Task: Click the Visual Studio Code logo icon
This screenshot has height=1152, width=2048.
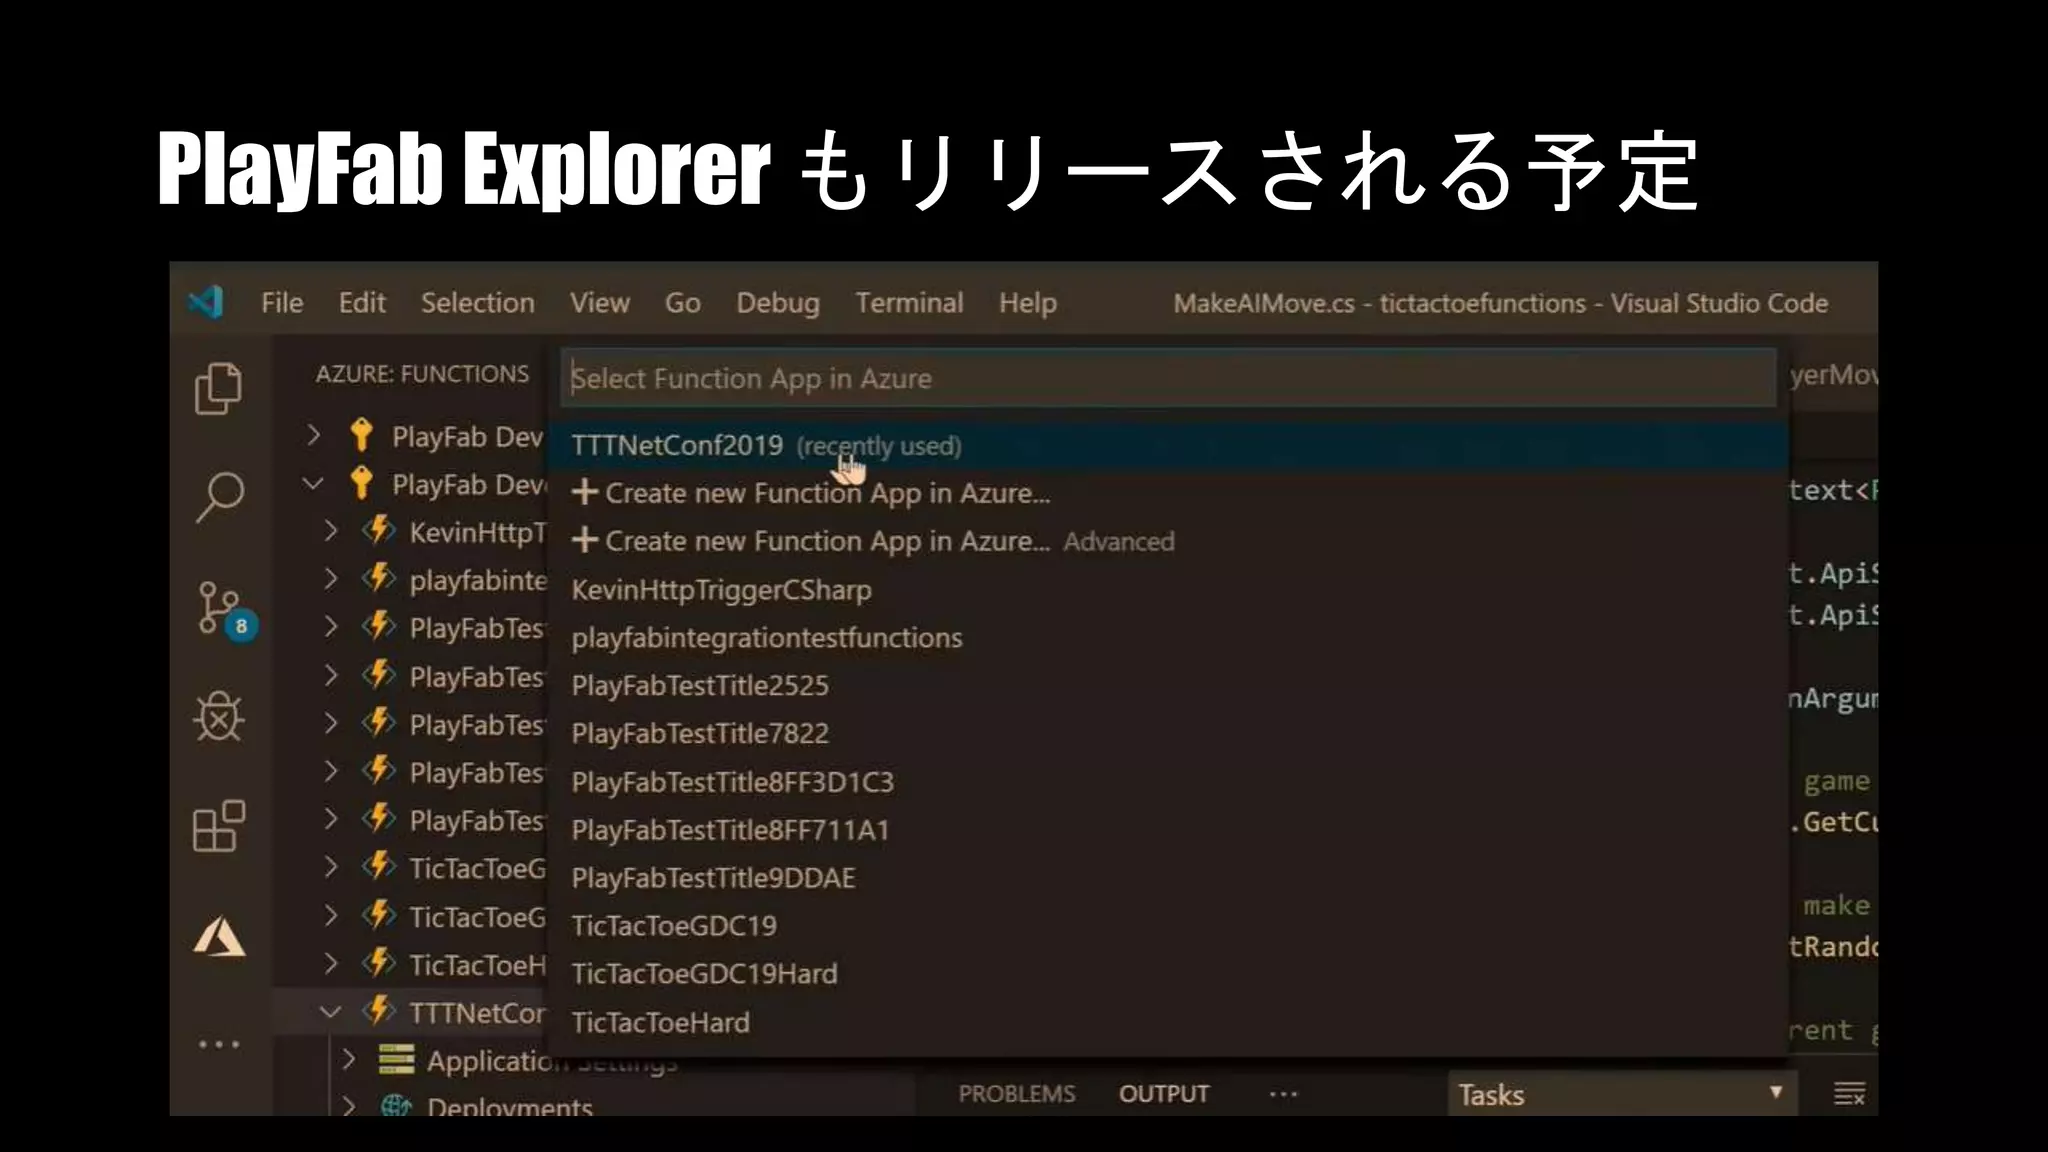Action: point(206,302)
